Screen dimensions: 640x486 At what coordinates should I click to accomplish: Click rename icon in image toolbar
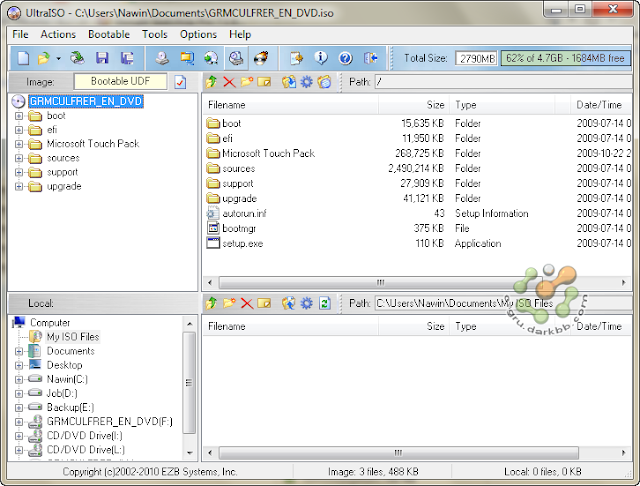pos(264,82)
